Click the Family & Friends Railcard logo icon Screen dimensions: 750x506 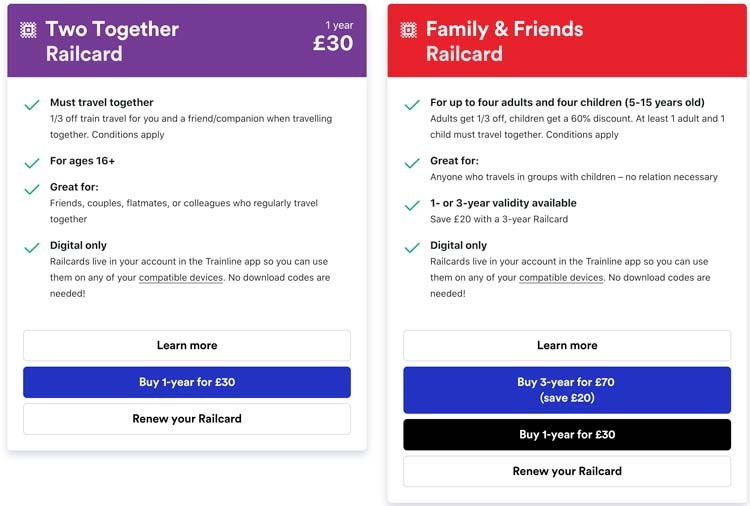click(408, 30)
